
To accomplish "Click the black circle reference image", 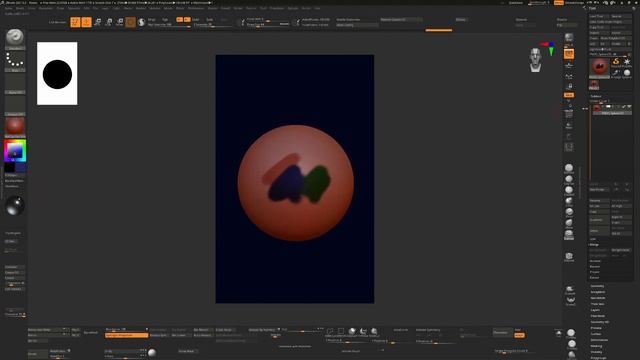I will point(57,74).
